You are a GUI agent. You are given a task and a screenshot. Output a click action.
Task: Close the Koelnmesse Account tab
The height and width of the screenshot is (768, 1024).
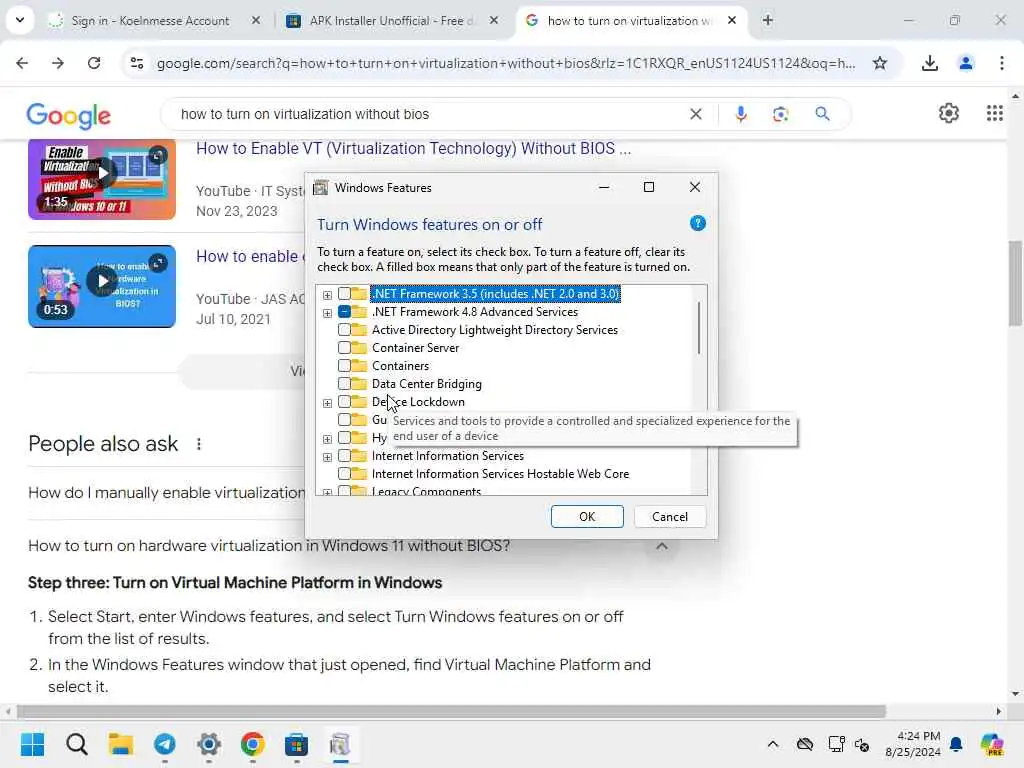(x=256, y=20)
